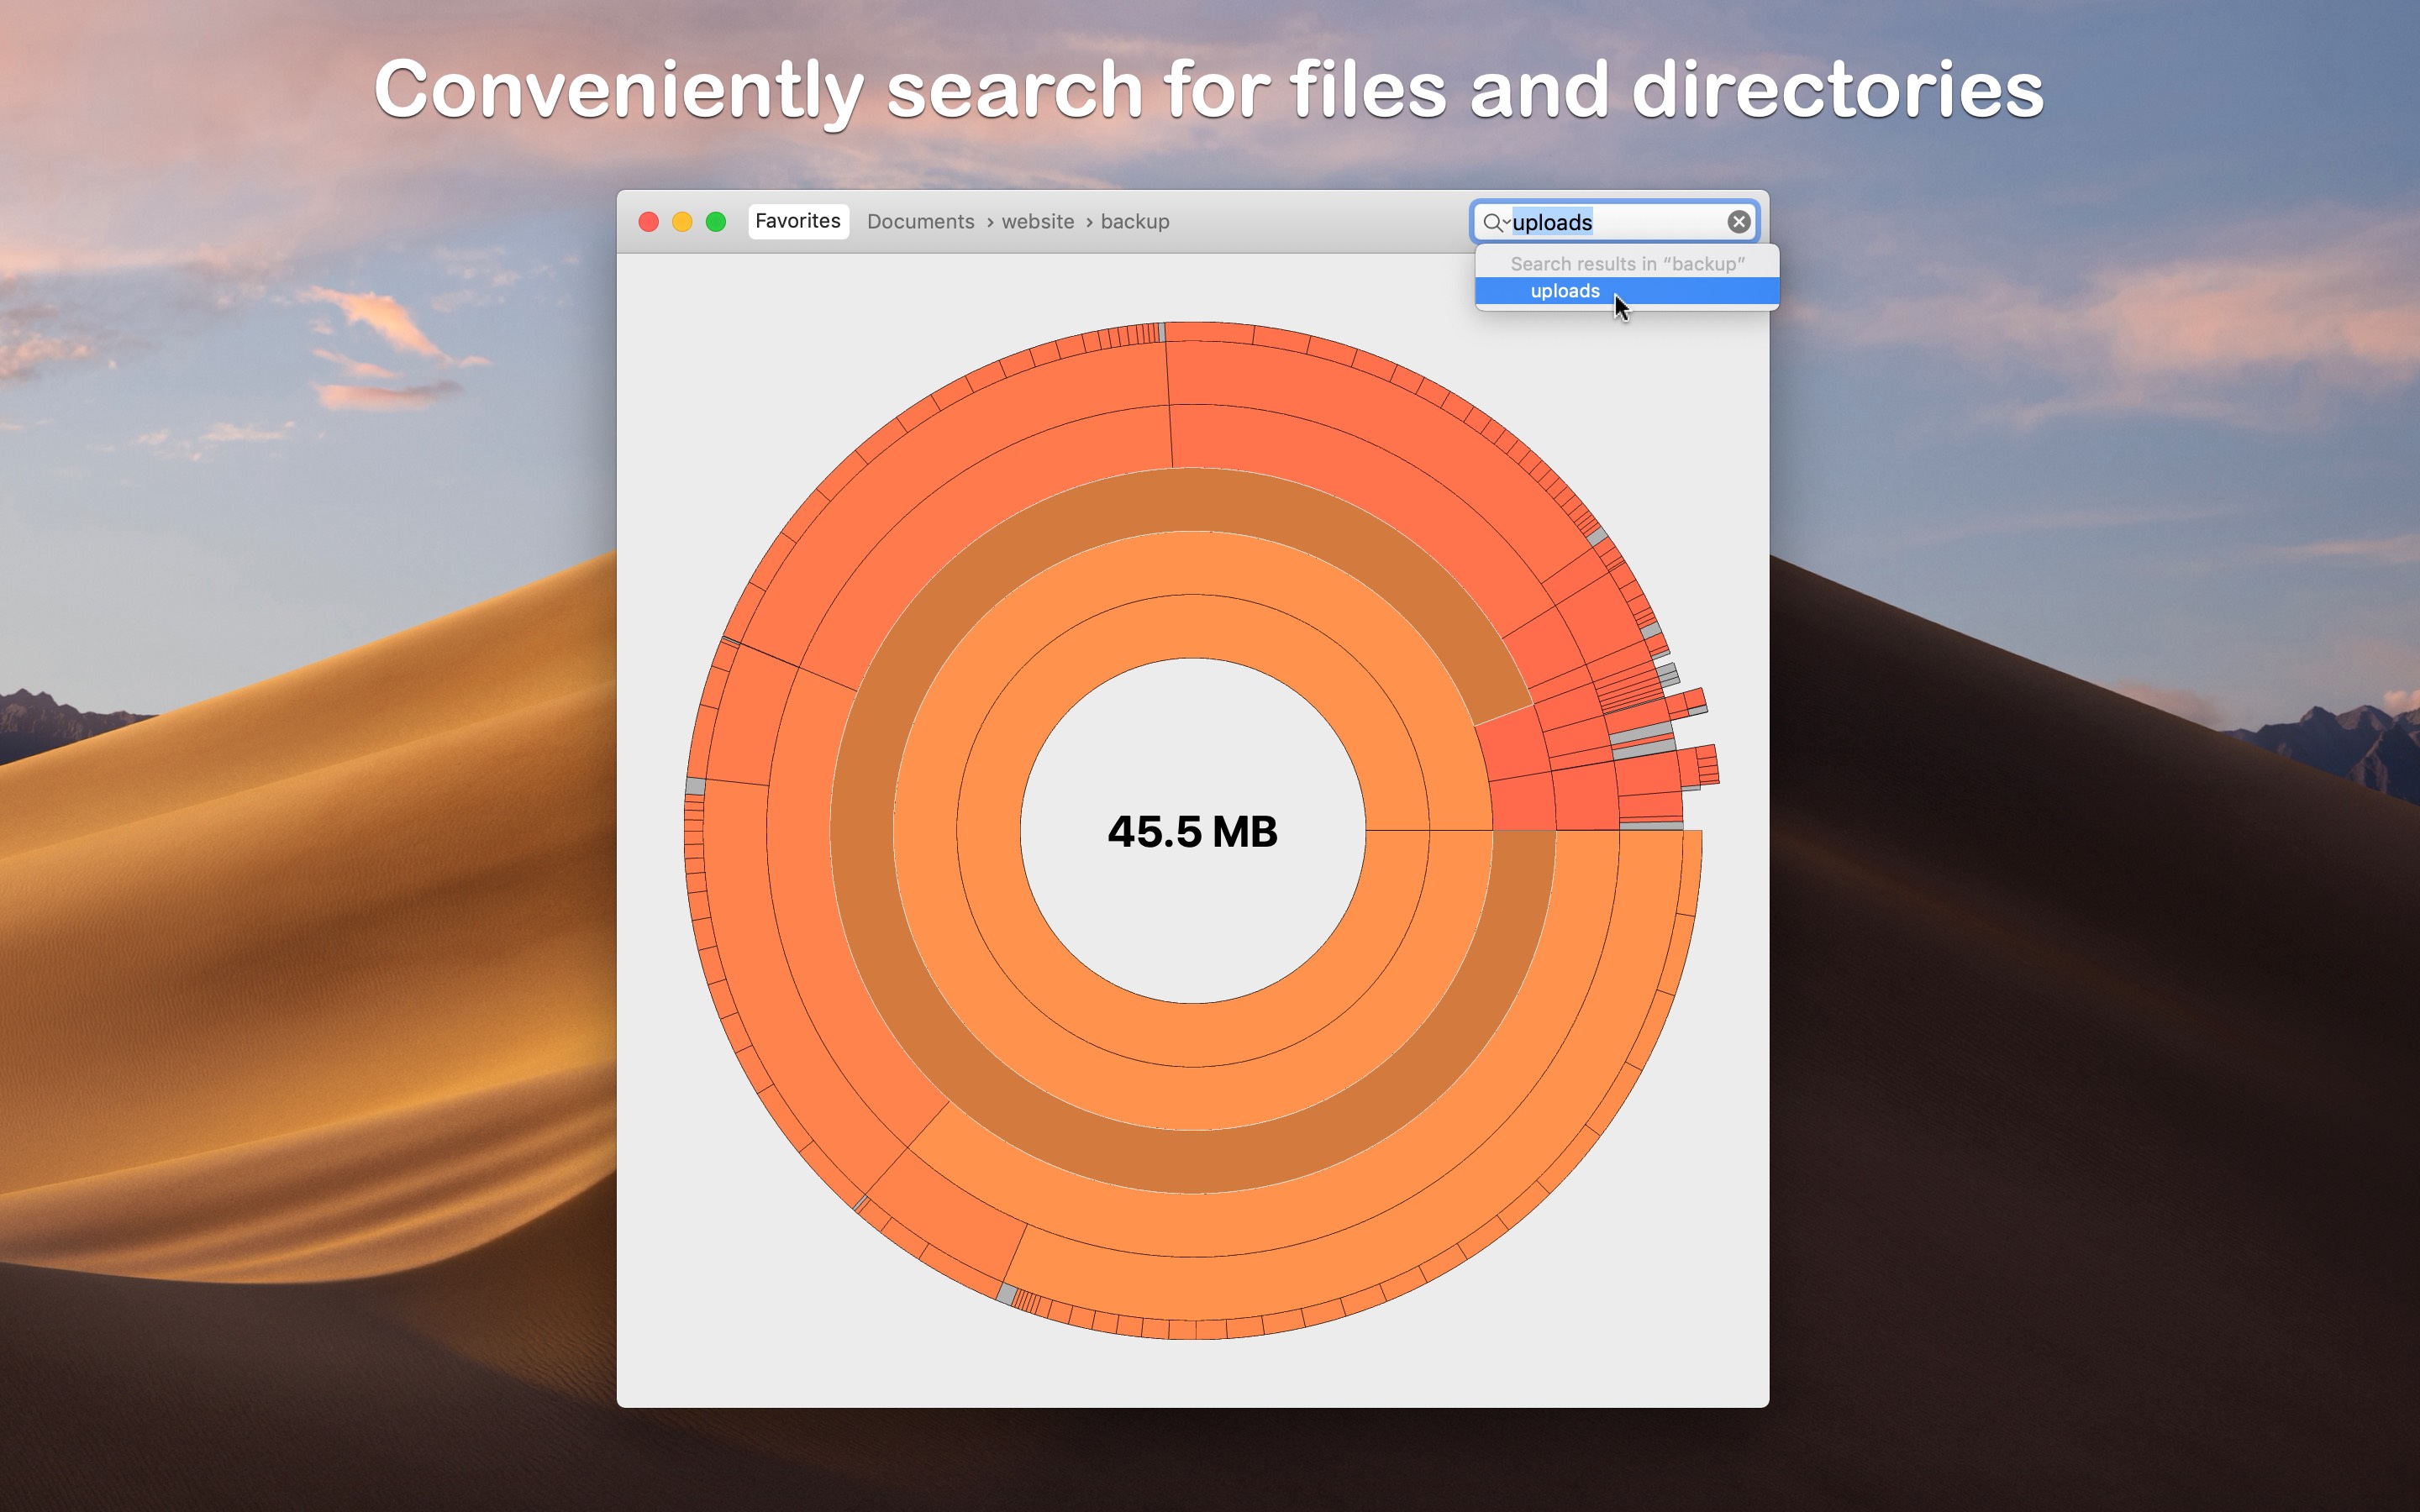Open the Favorites button
Viewport: 2420px width, 1512px height.
(798, 221)
